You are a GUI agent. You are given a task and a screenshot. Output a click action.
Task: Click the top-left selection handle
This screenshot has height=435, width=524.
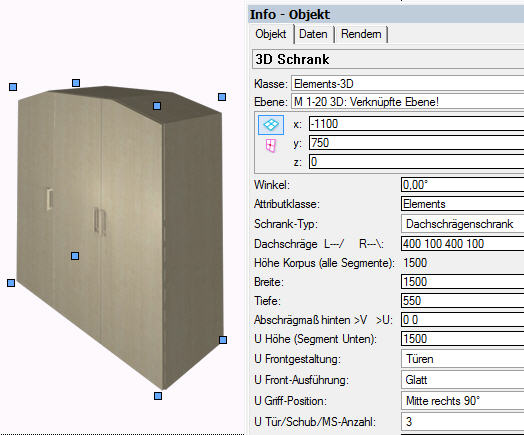pyautogui.click(x=13, y=87)
